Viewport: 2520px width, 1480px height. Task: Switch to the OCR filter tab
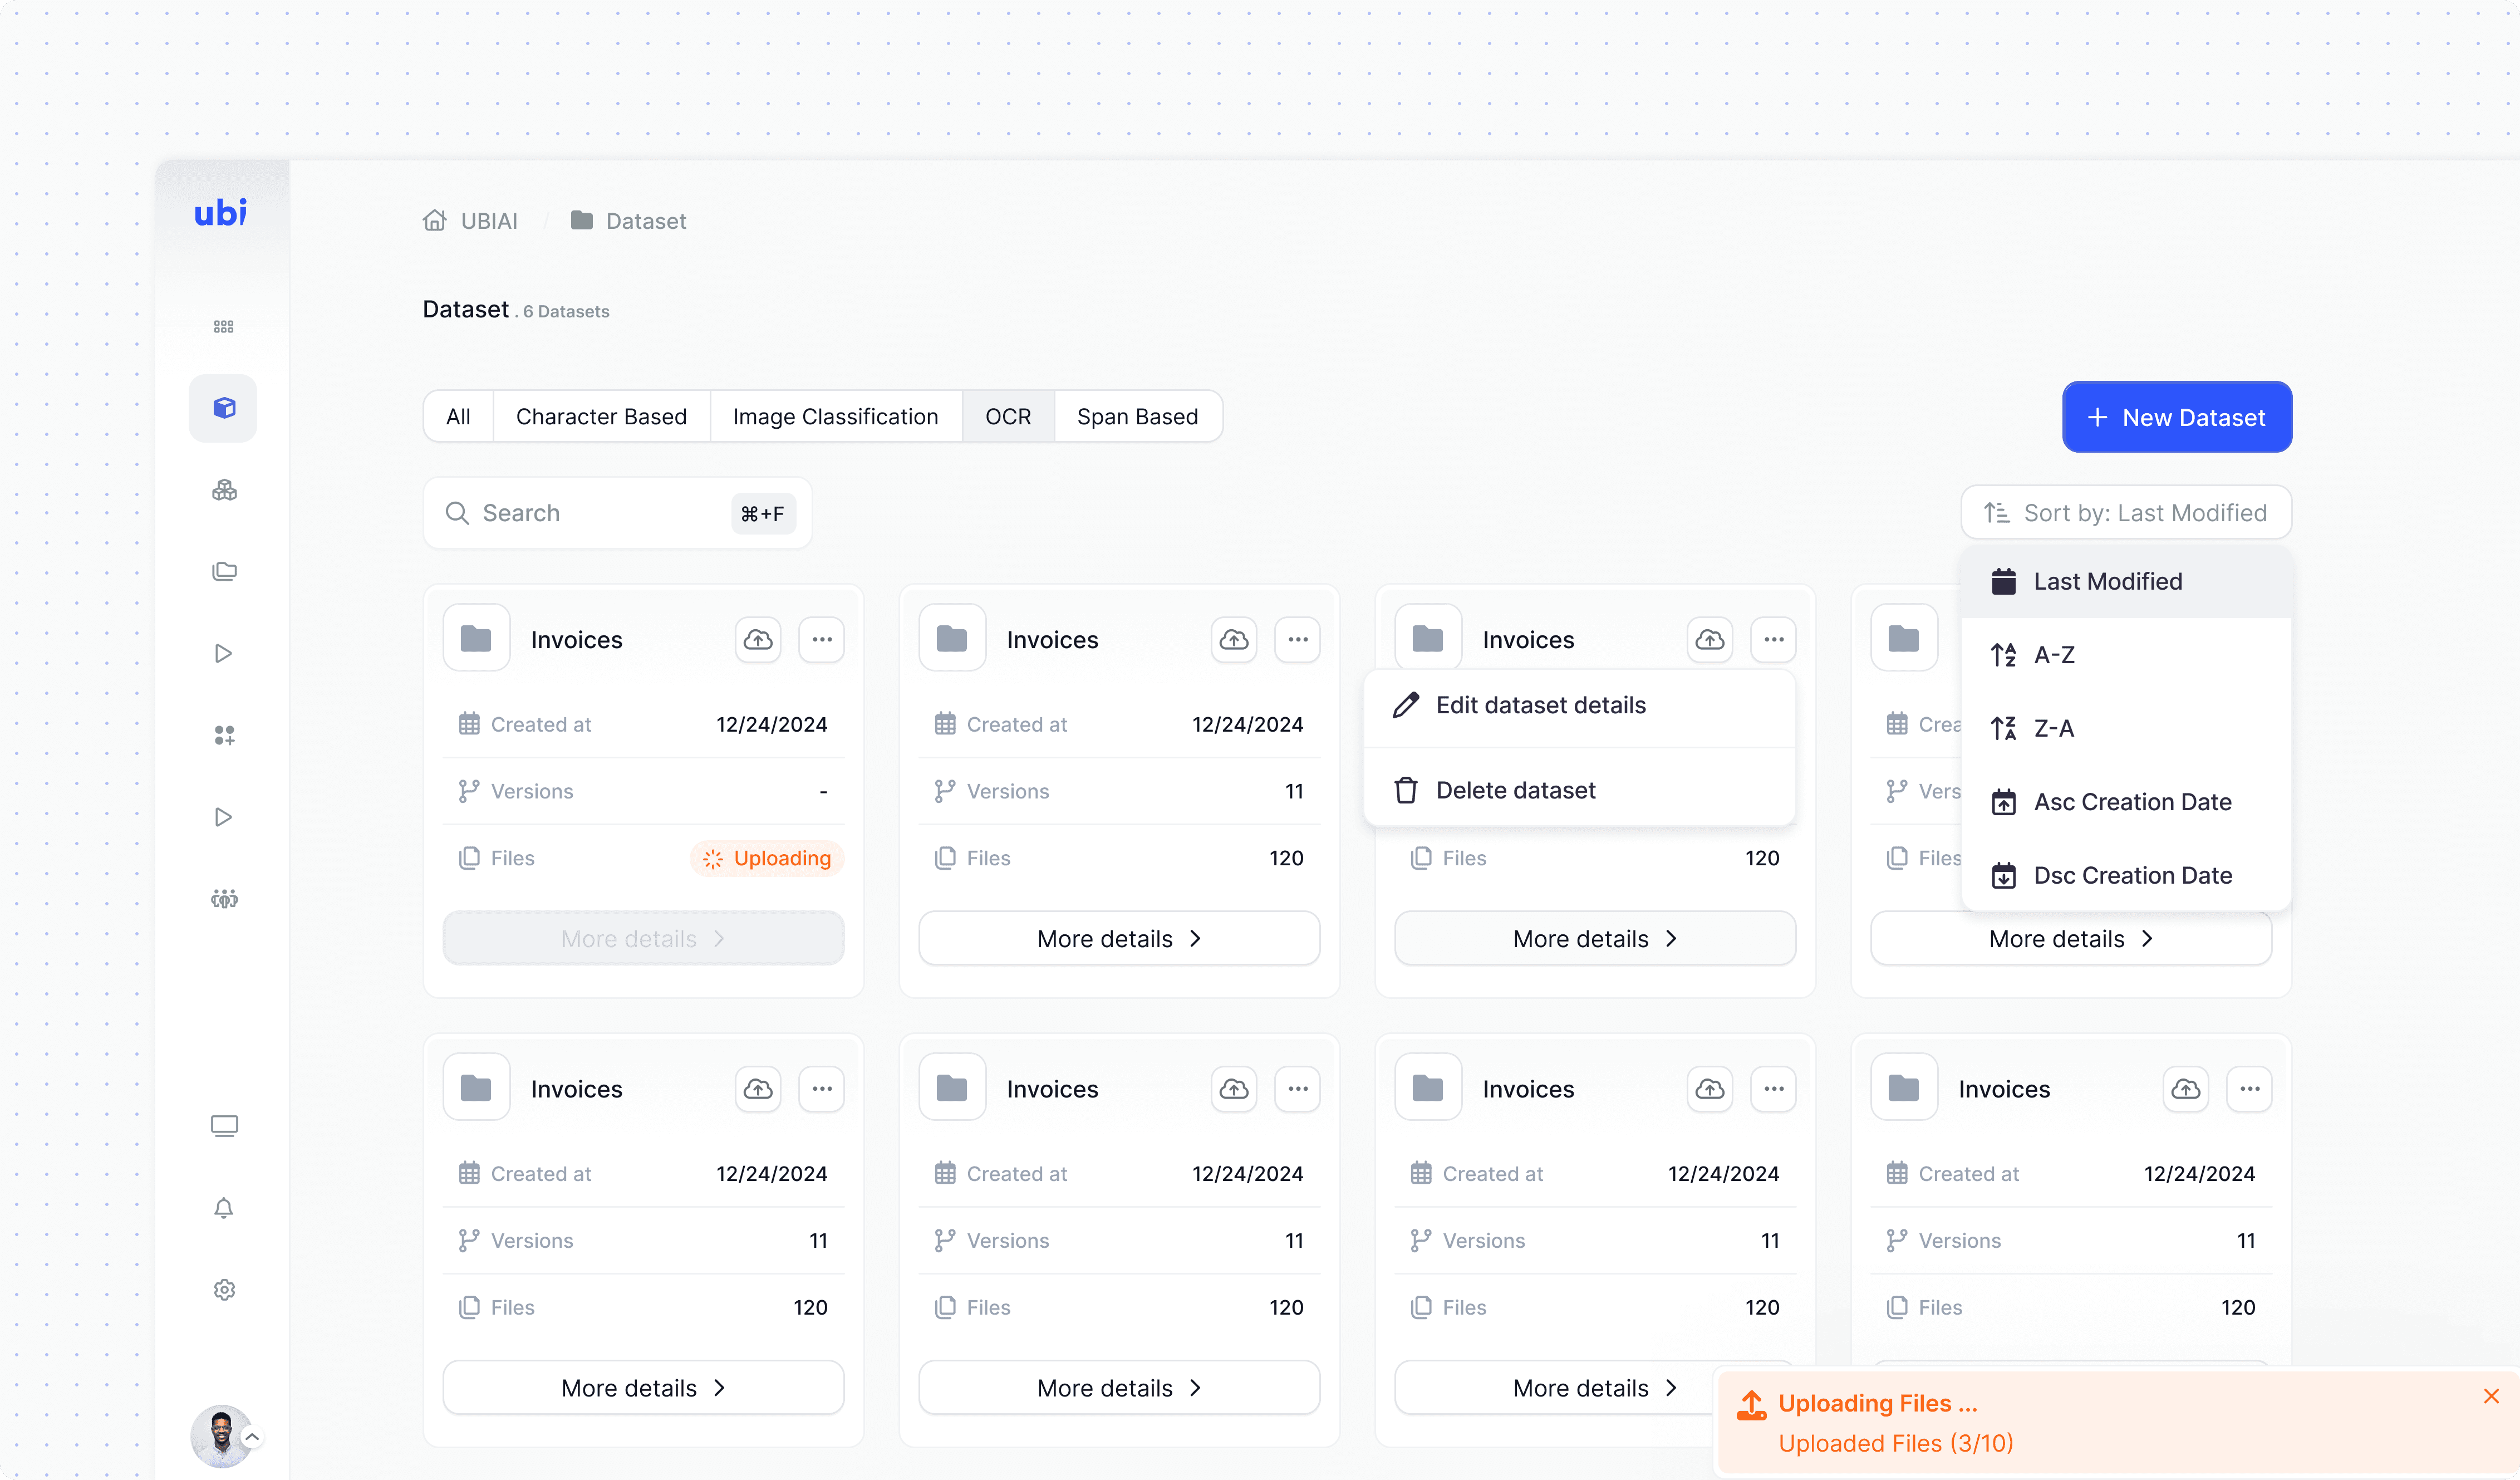pyautogui.click(x=1007, y=417)
